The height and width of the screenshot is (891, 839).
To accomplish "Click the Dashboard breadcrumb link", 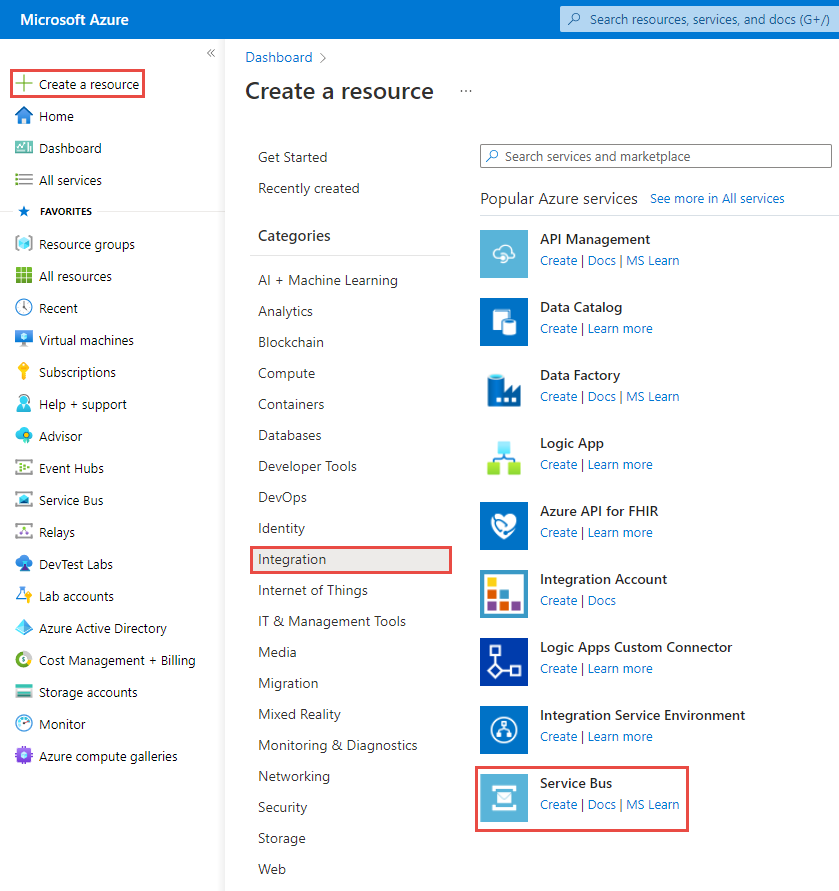I will tap(279, 57).
